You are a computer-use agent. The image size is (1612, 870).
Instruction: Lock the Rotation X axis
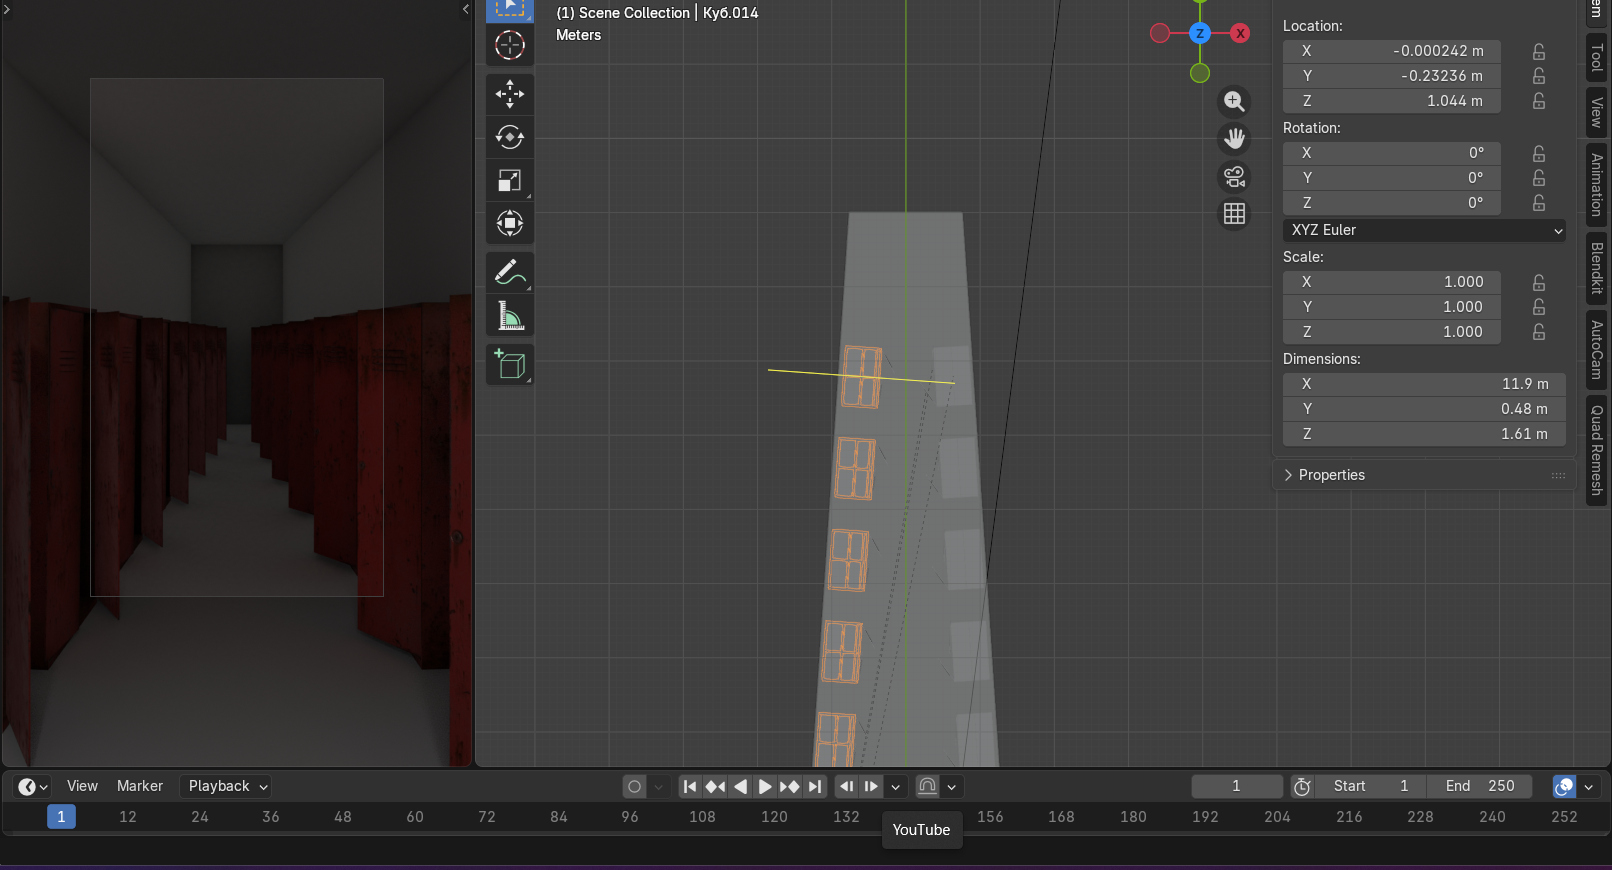[x=1539, y=153]
